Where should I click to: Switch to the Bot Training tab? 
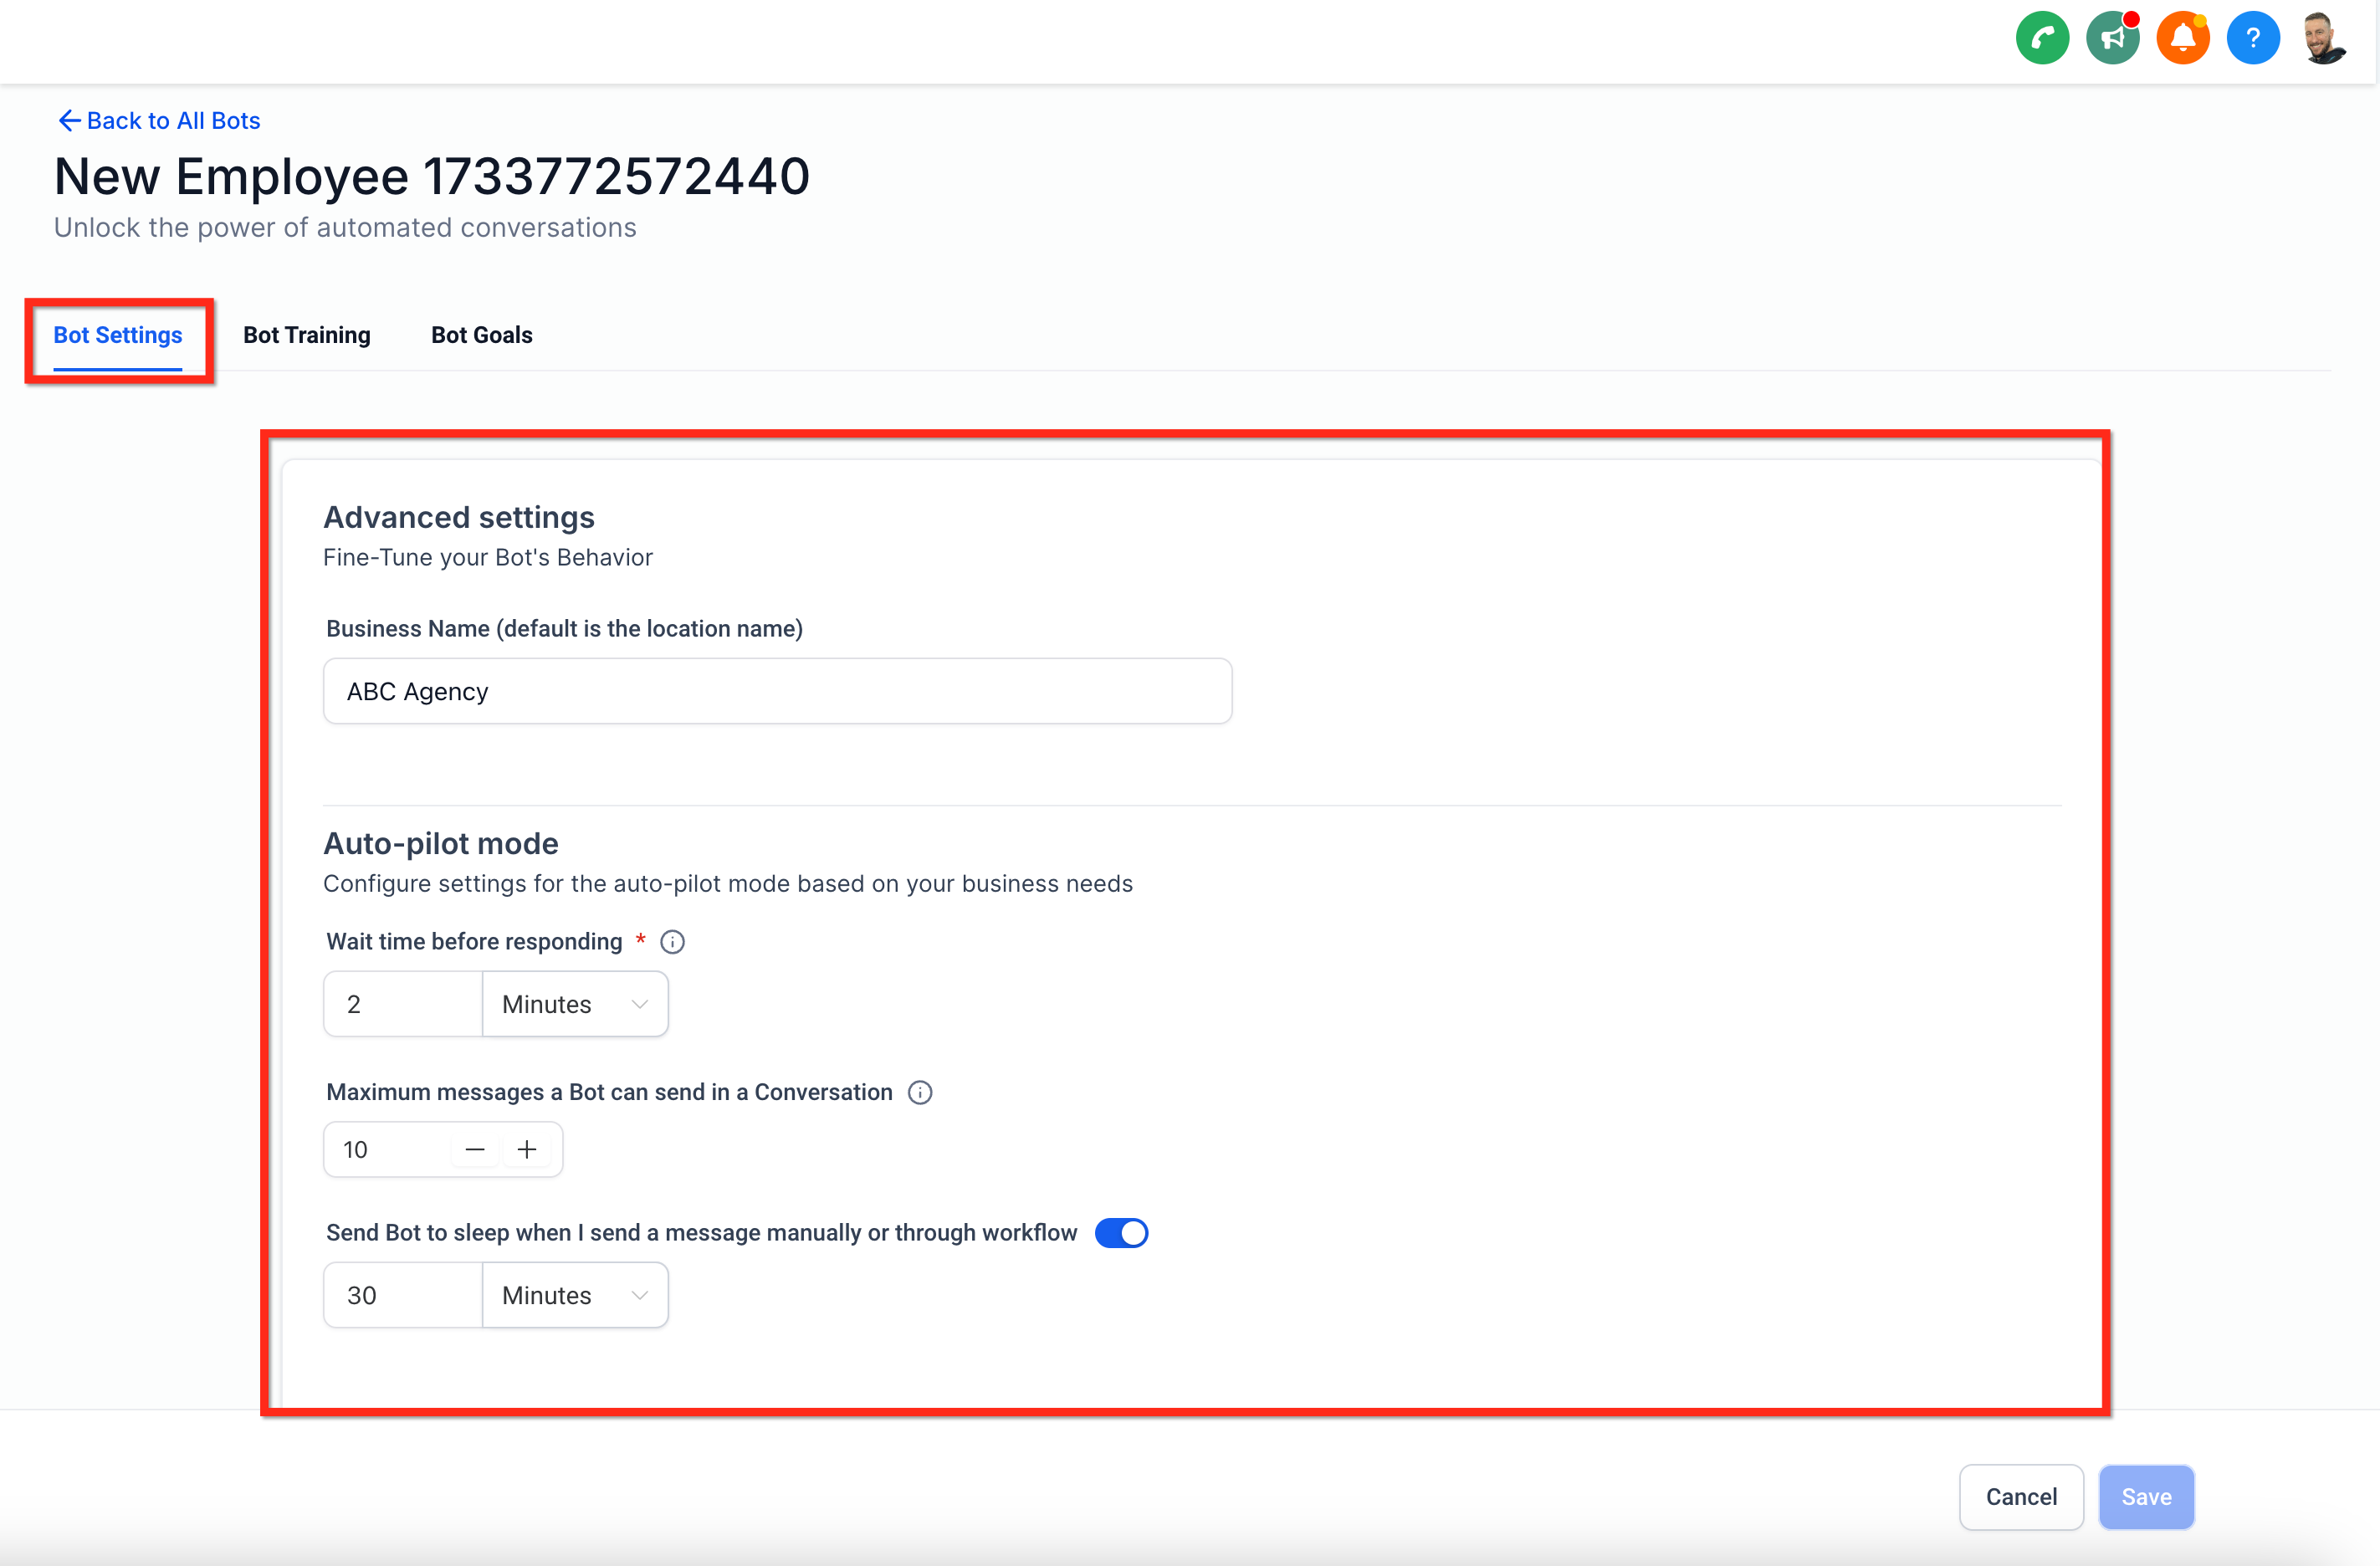point(307,335)
